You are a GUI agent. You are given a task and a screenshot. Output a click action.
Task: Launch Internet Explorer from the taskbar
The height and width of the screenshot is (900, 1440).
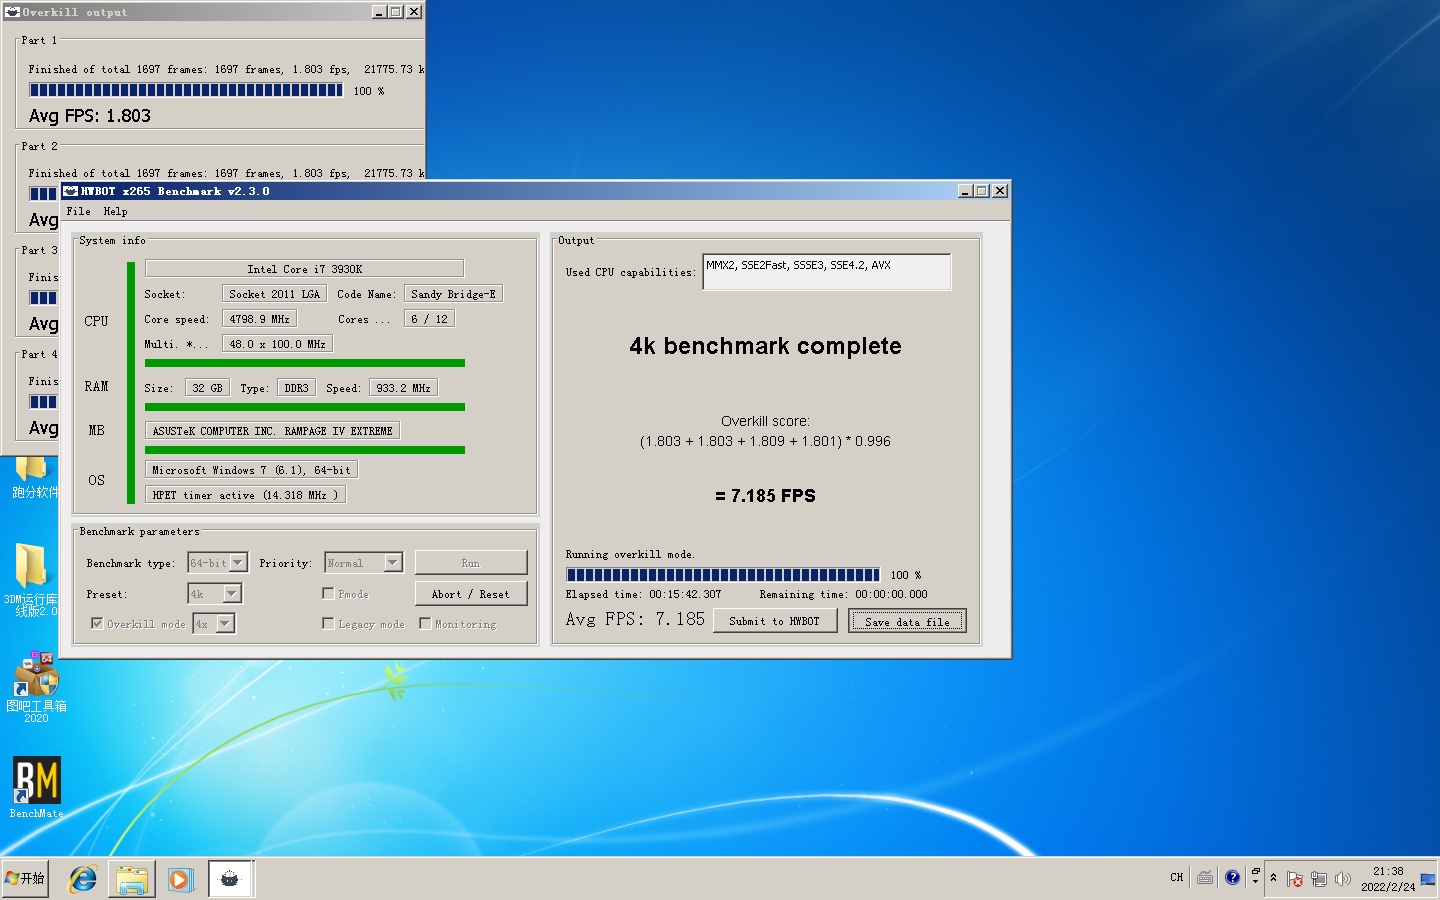[83, 879]
